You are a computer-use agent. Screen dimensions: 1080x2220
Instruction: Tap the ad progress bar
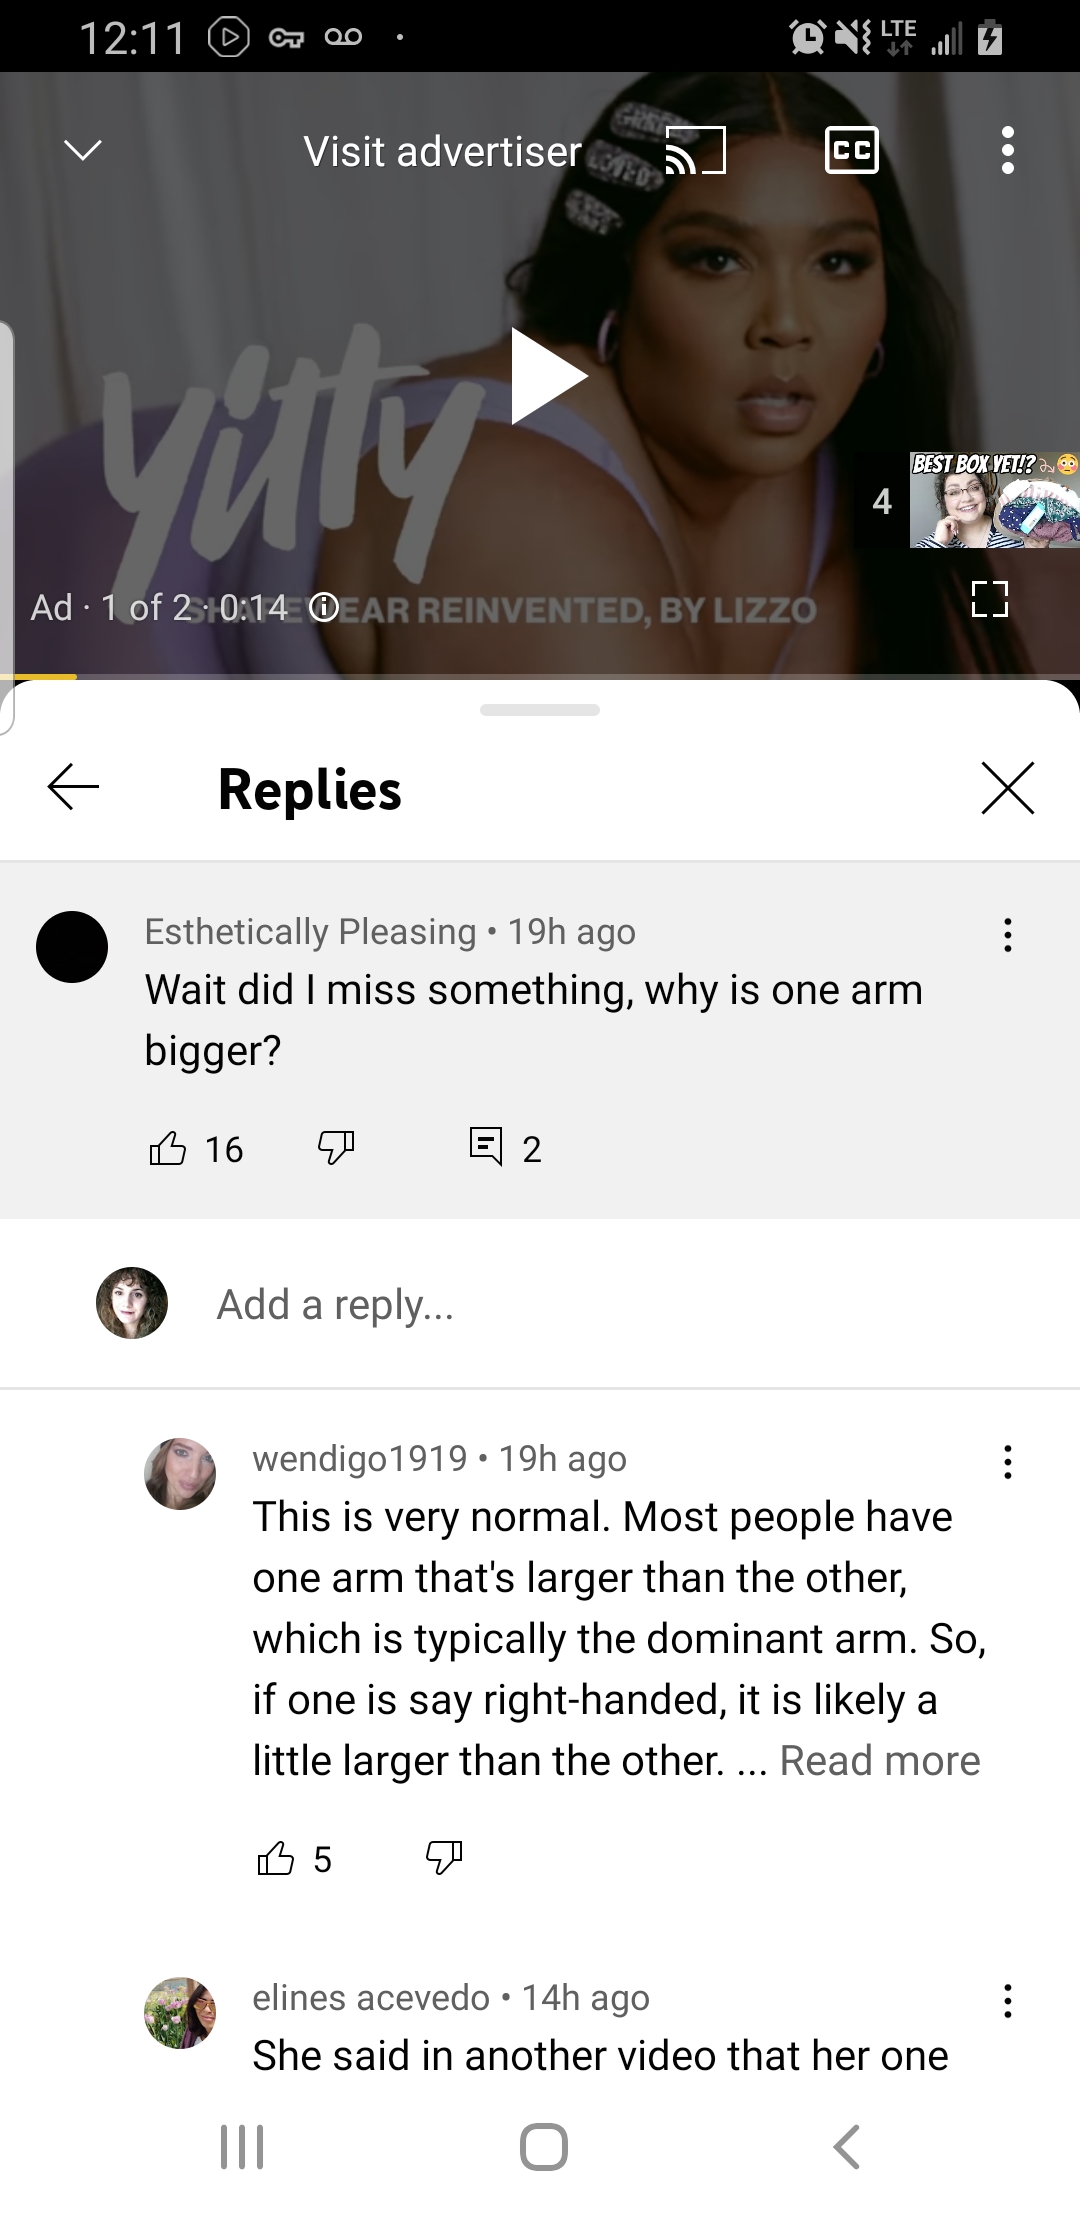tap(540, 677)
